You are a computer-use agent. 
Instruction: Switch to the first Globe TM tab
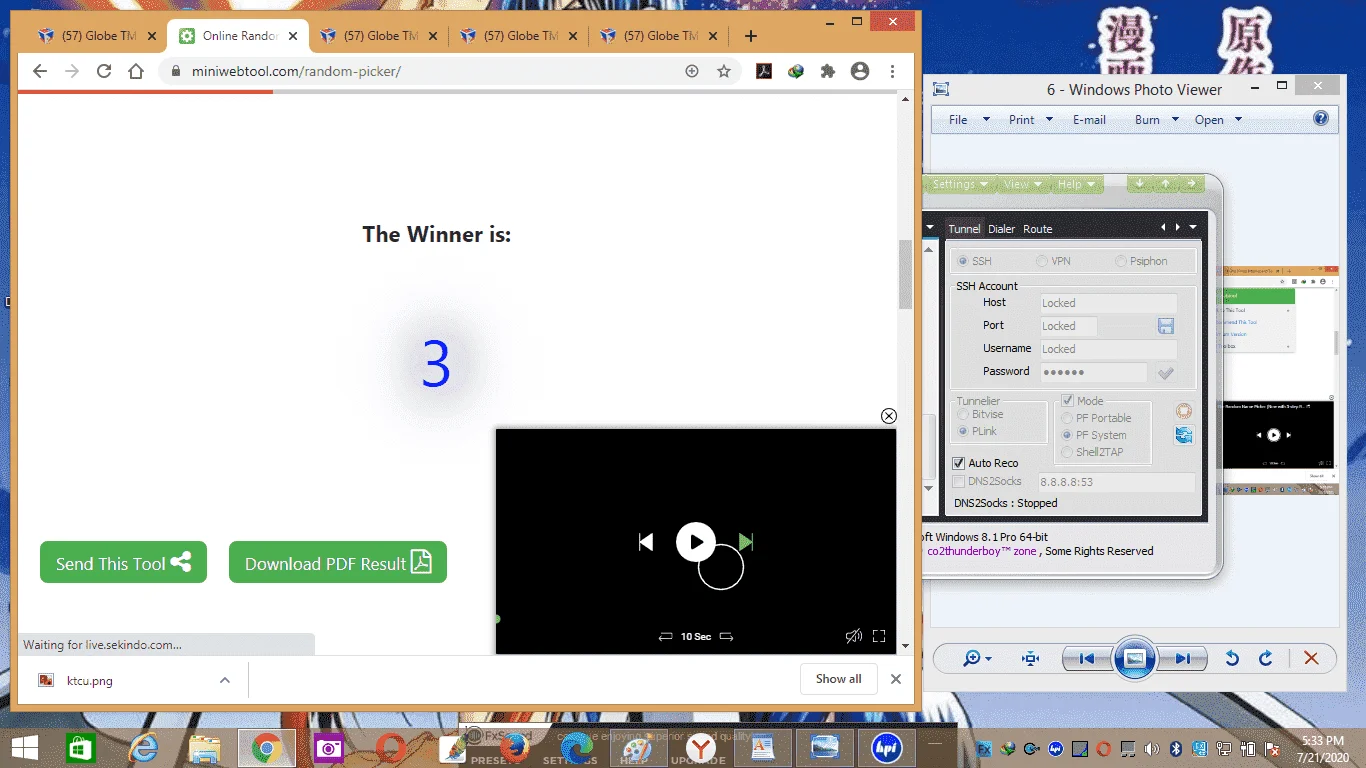(x=97, y=36)
